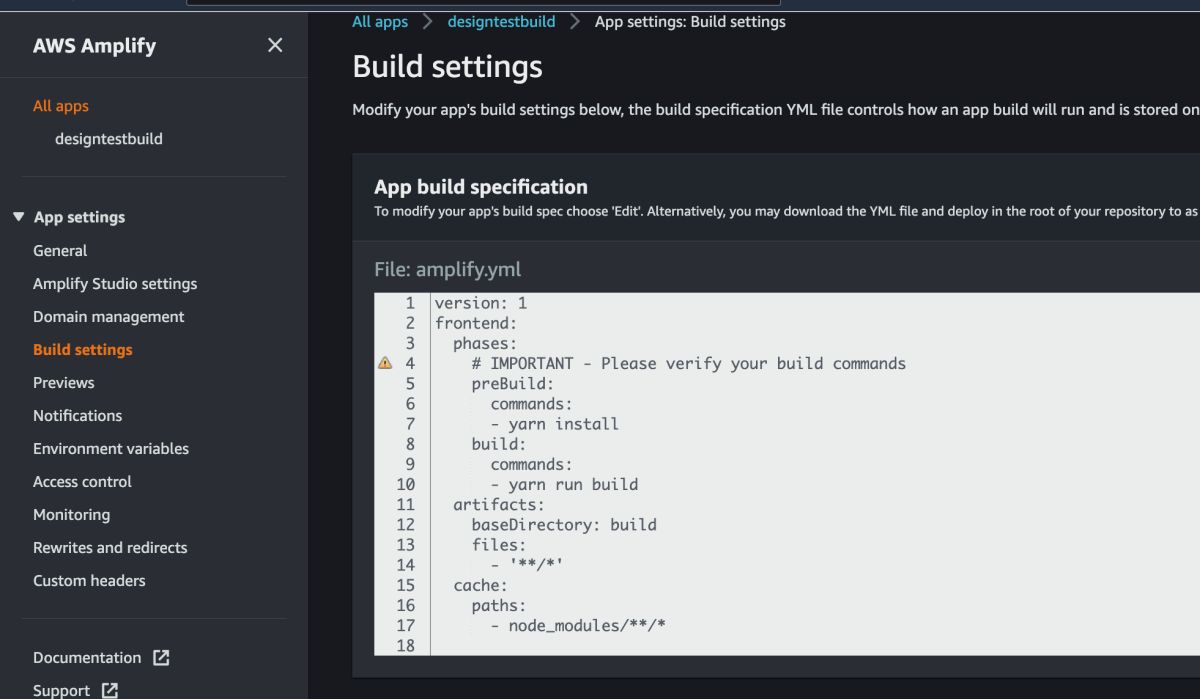Open Amplify Studio settings

pyautogui.click(x=115, y=284)
